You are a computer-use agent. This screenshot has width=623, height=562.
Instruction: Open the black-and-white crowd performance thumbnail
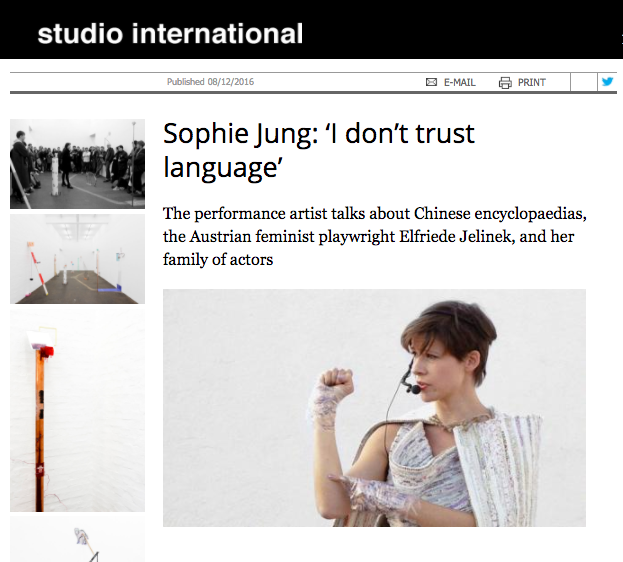tap(77, 164)
